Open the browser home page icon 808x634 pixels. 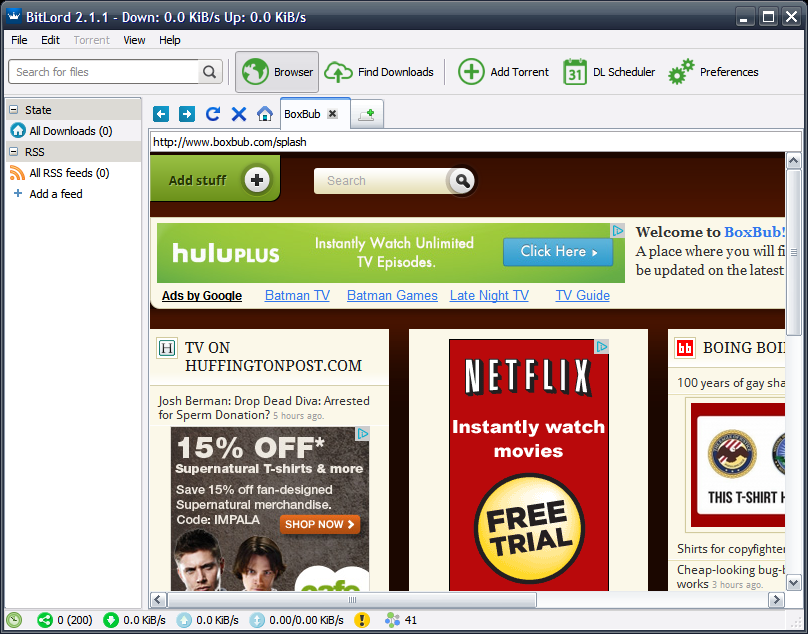265,114
